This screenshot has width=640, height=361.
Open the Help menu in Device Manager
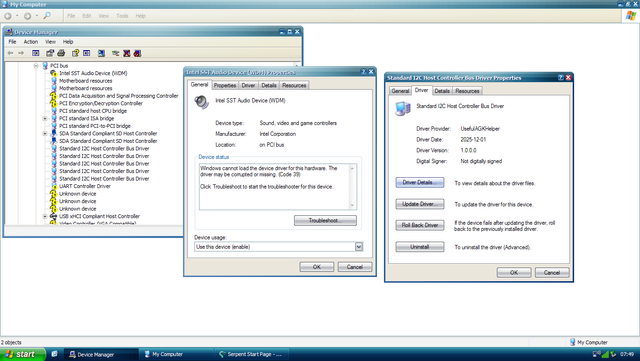coord(68,42)
